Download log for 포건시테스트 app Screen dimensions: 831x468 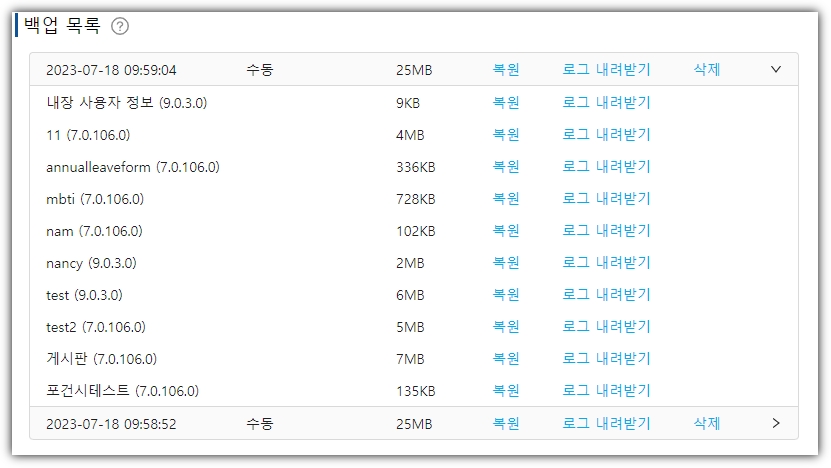pos(606,391)
